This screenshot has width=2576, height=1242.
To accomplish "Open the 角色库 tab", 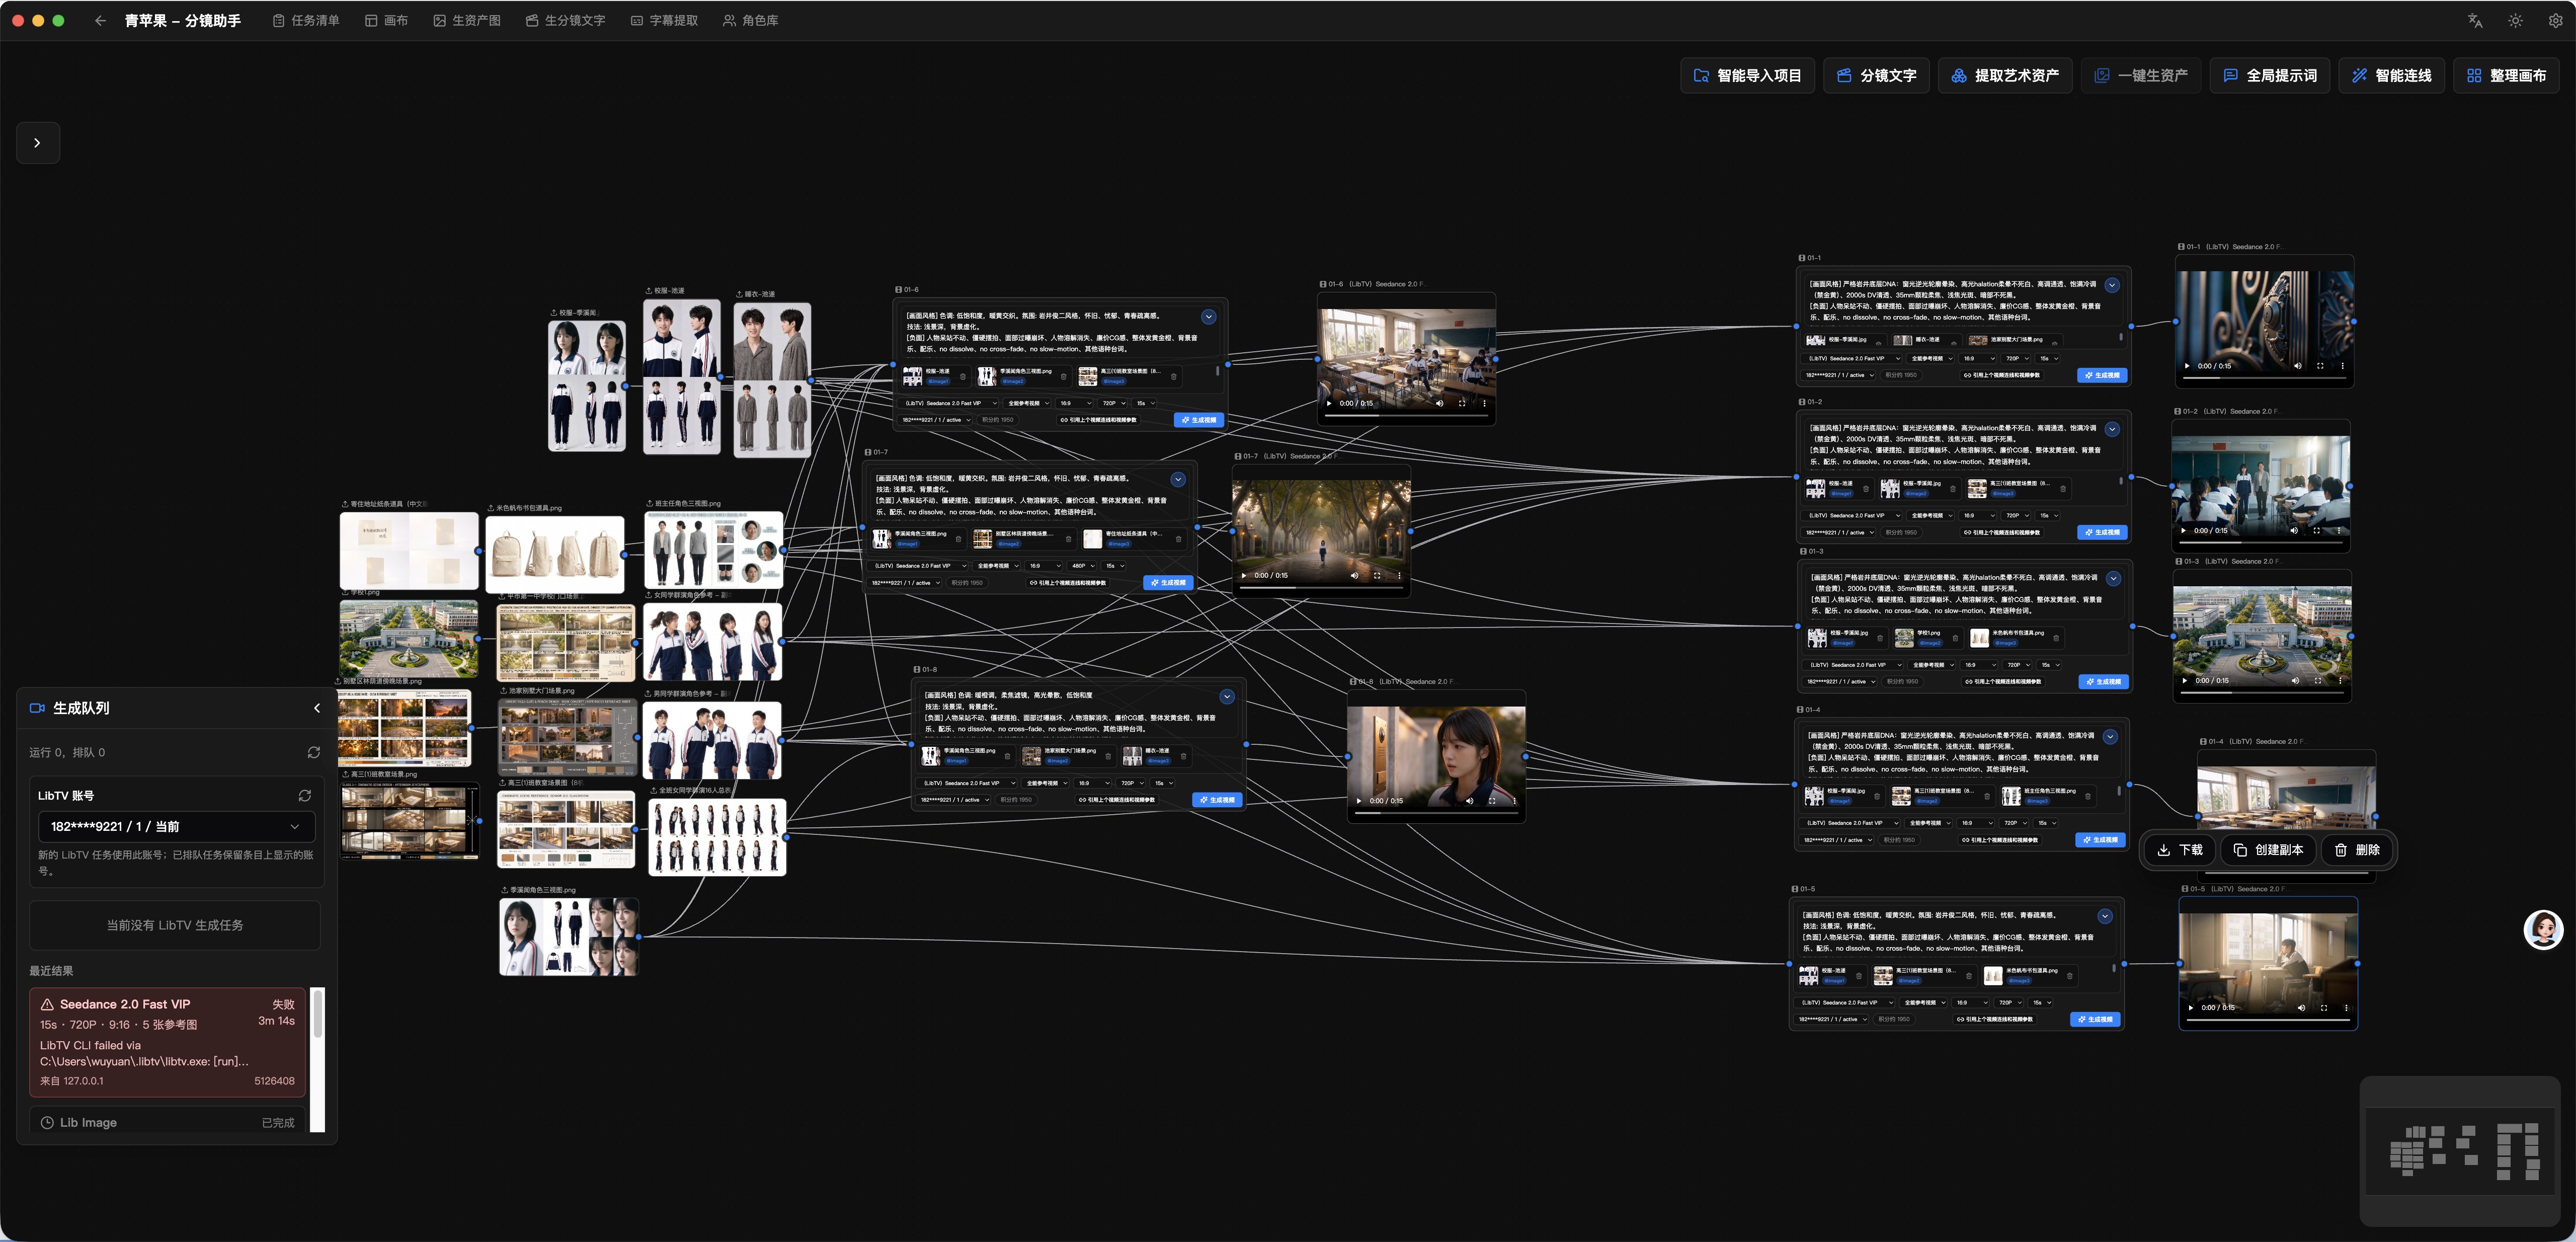I will point(750,20).
